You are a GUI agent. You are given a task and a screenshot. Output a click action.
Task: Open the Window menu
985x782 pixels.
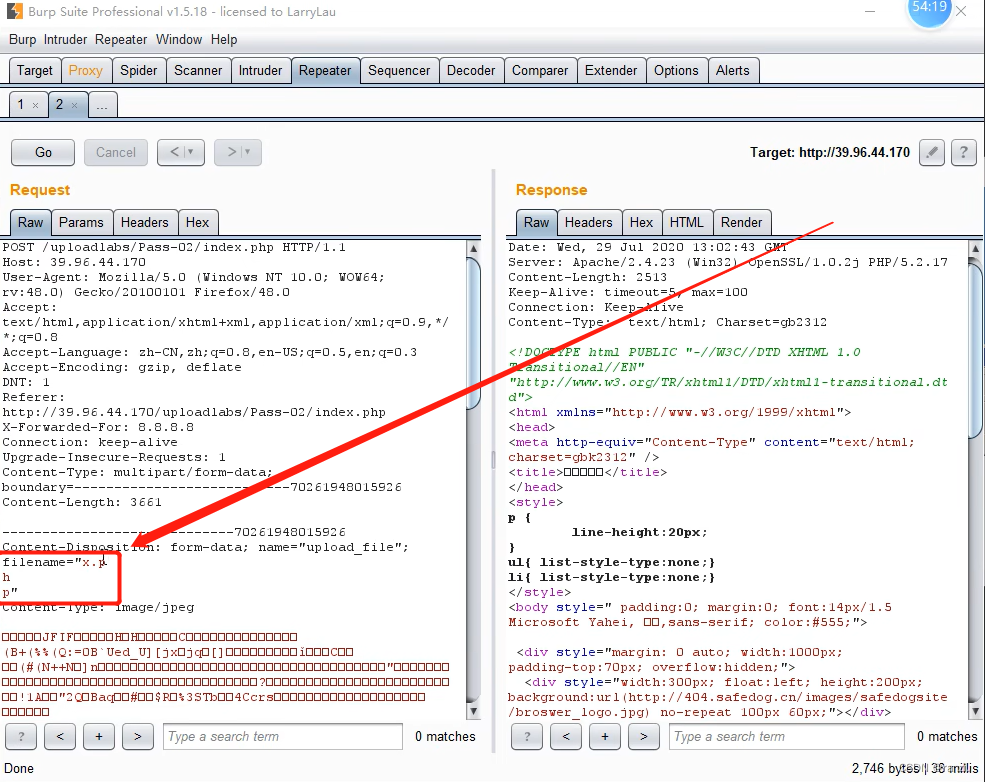click(x=179, y=40)
